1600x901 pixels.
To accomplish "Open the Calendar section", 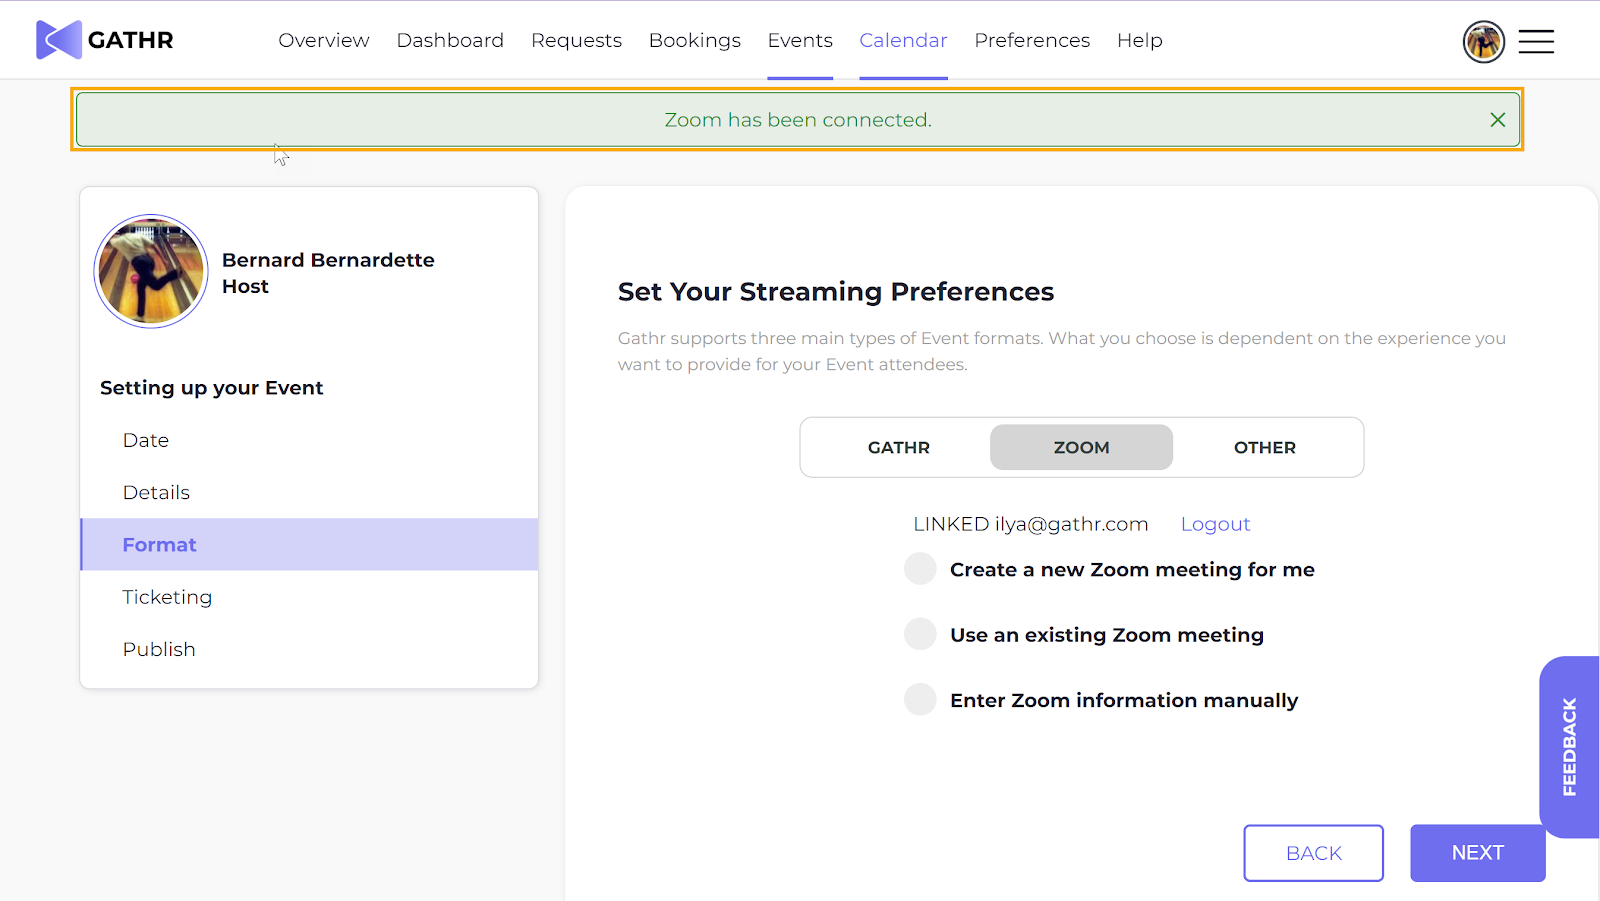I will (903, 40).
